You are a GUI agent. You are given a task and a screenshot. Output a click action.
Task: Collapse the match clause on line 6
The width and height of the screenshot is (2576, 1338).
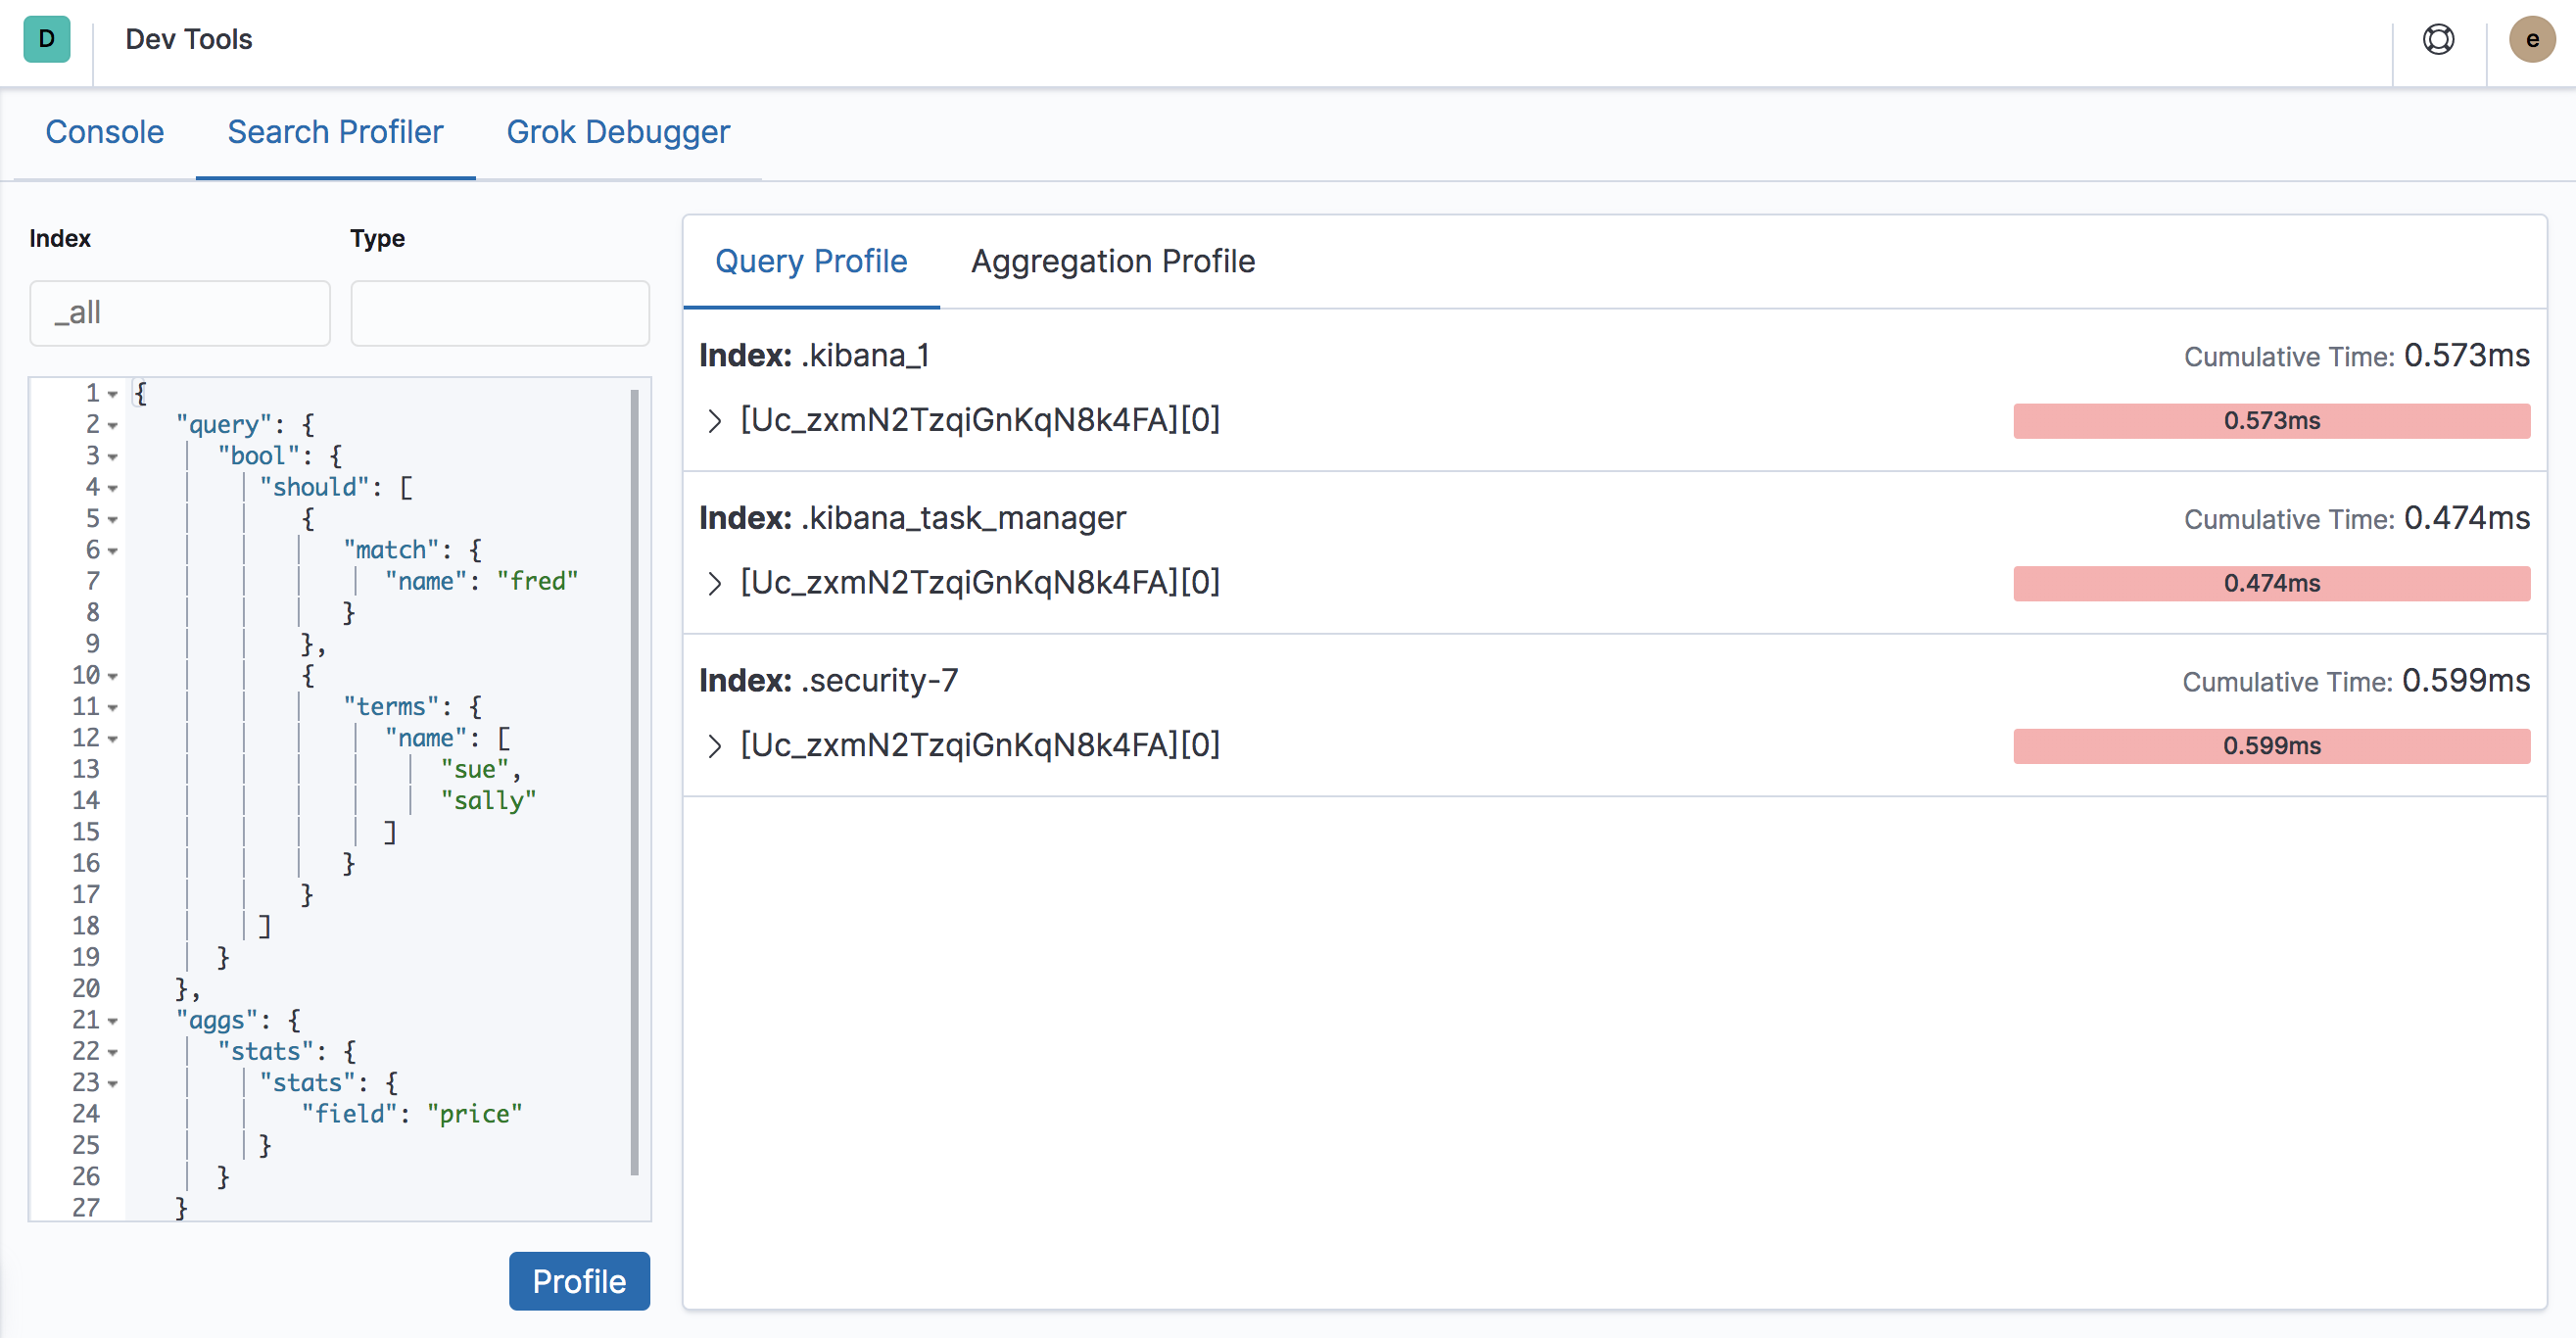(x=112, y=551)
